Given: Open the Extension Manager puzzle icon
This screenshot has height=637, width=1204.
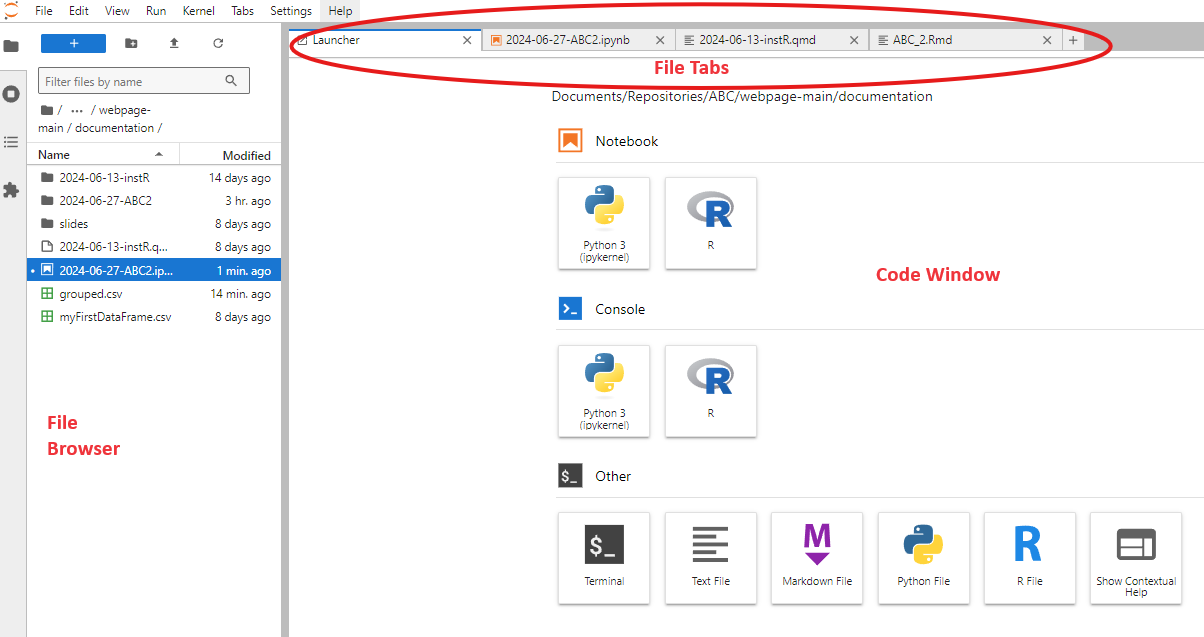Looking at the screenshot, I should (x=12, y=190).
